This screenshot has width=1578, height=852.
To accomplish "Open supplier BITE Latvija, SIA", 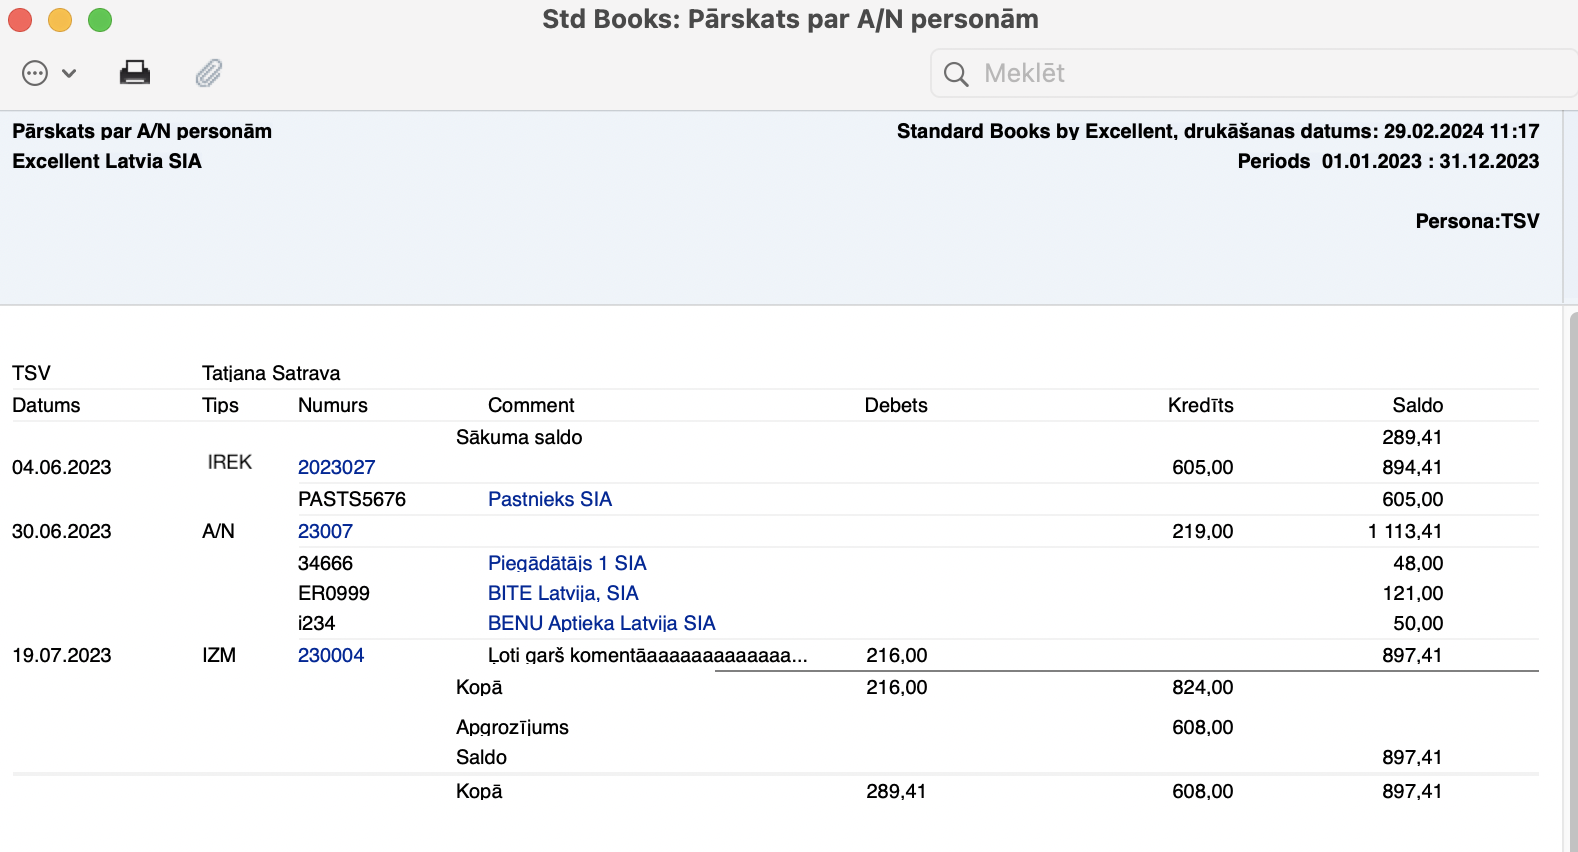I will 563,593.
